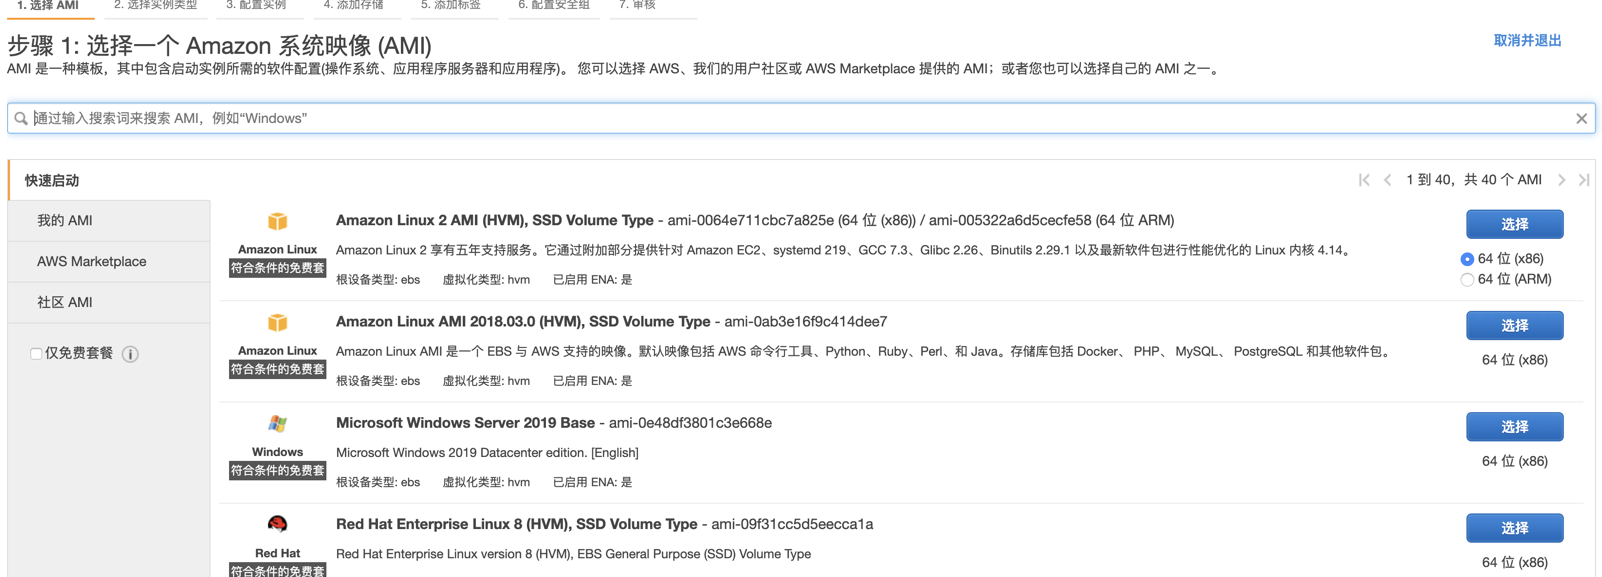Clear the AMI search box
The width and height of the screenshot is (1602, 577).
(x=1581, y=118)
